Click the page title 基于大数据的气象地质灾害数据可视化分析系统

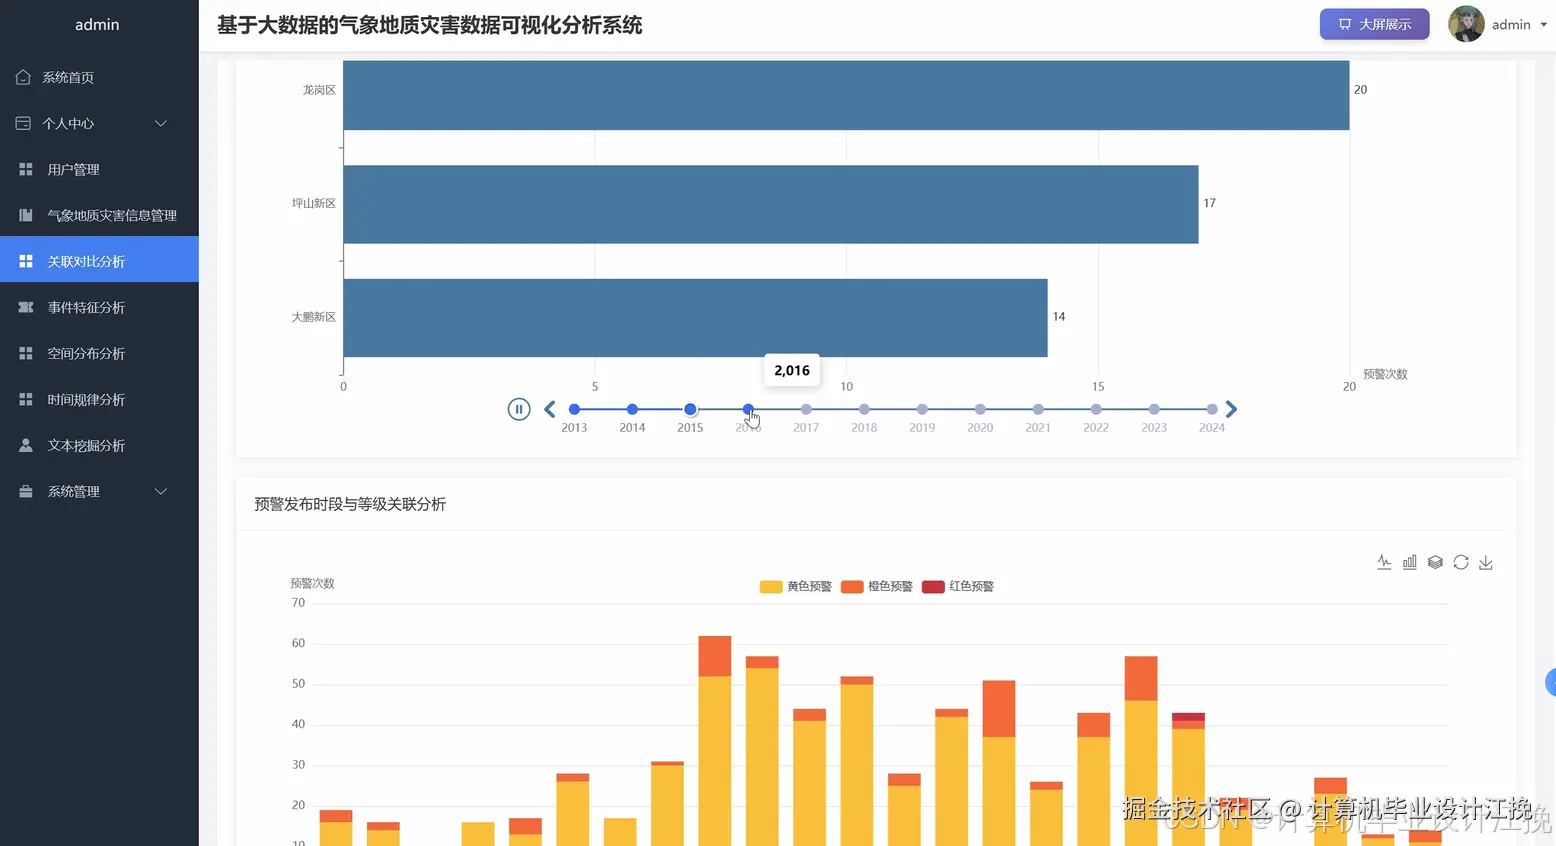[429, 25]
